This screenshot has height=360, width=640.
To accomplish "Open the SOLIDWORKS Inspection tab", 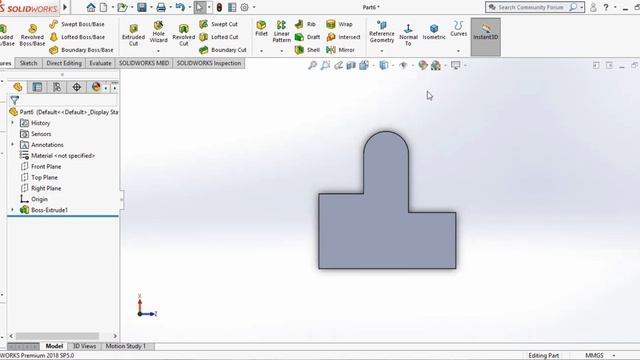I will pos(209,63).
